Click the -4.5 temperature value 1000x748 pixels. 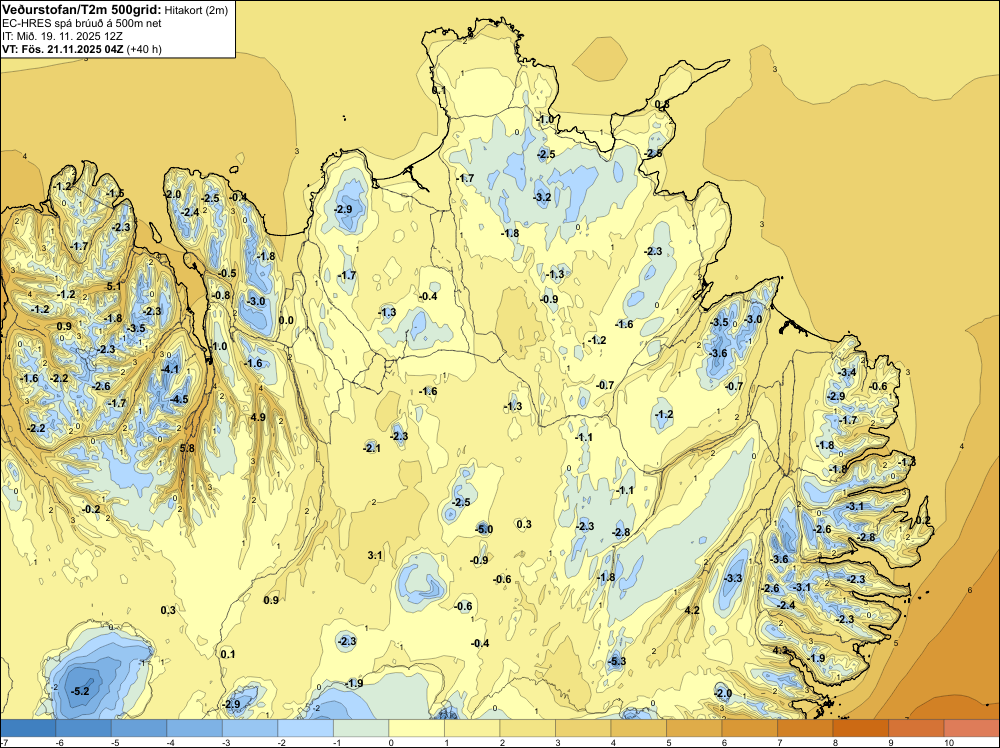(x=179, y=399)
